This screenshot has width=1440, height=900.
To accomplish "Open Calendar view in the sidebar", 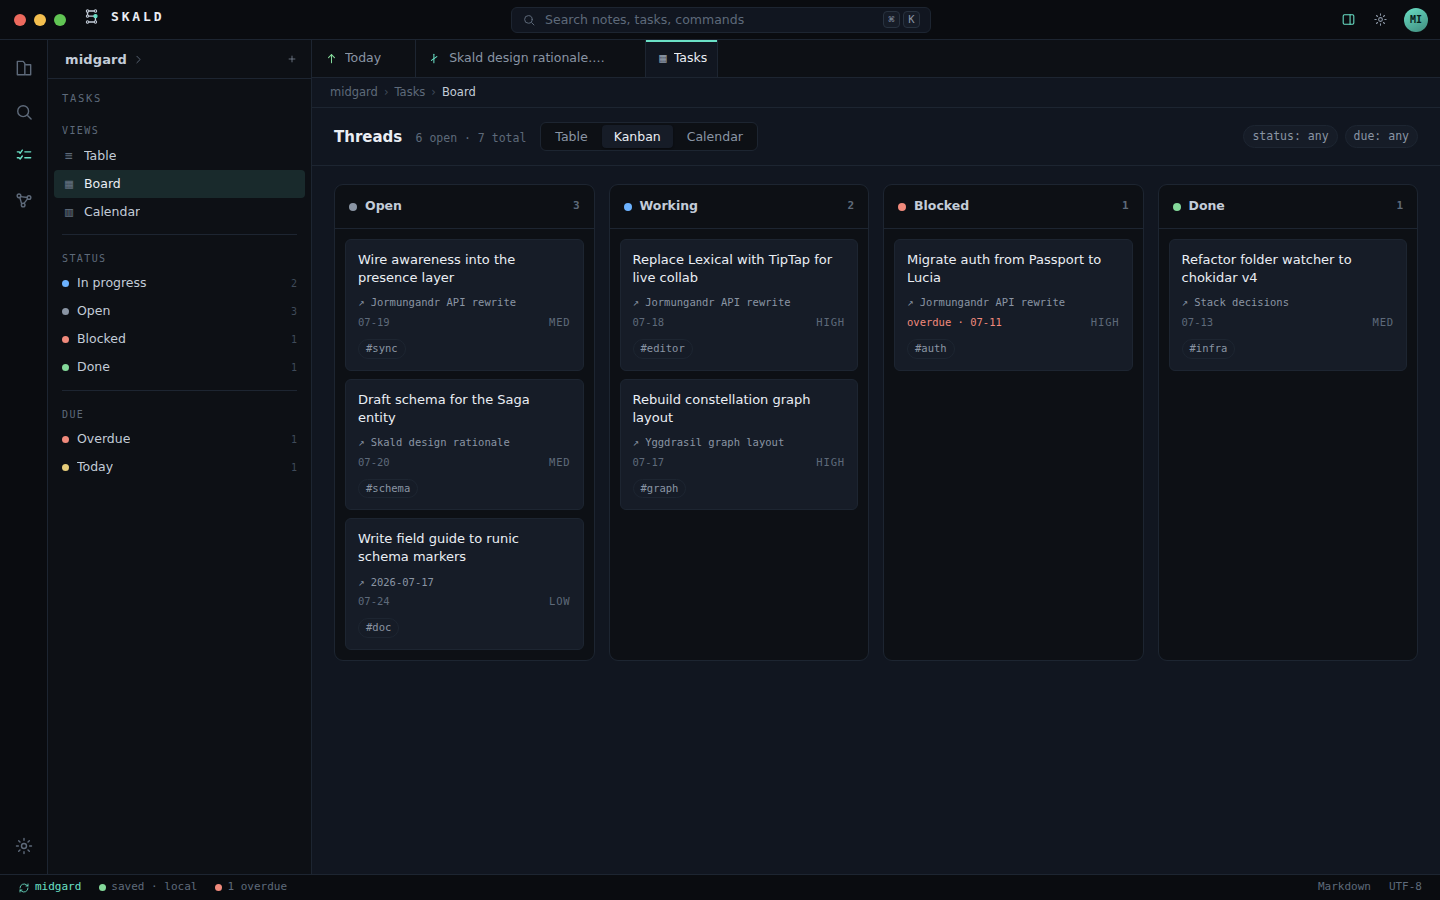I will [179, 212].
